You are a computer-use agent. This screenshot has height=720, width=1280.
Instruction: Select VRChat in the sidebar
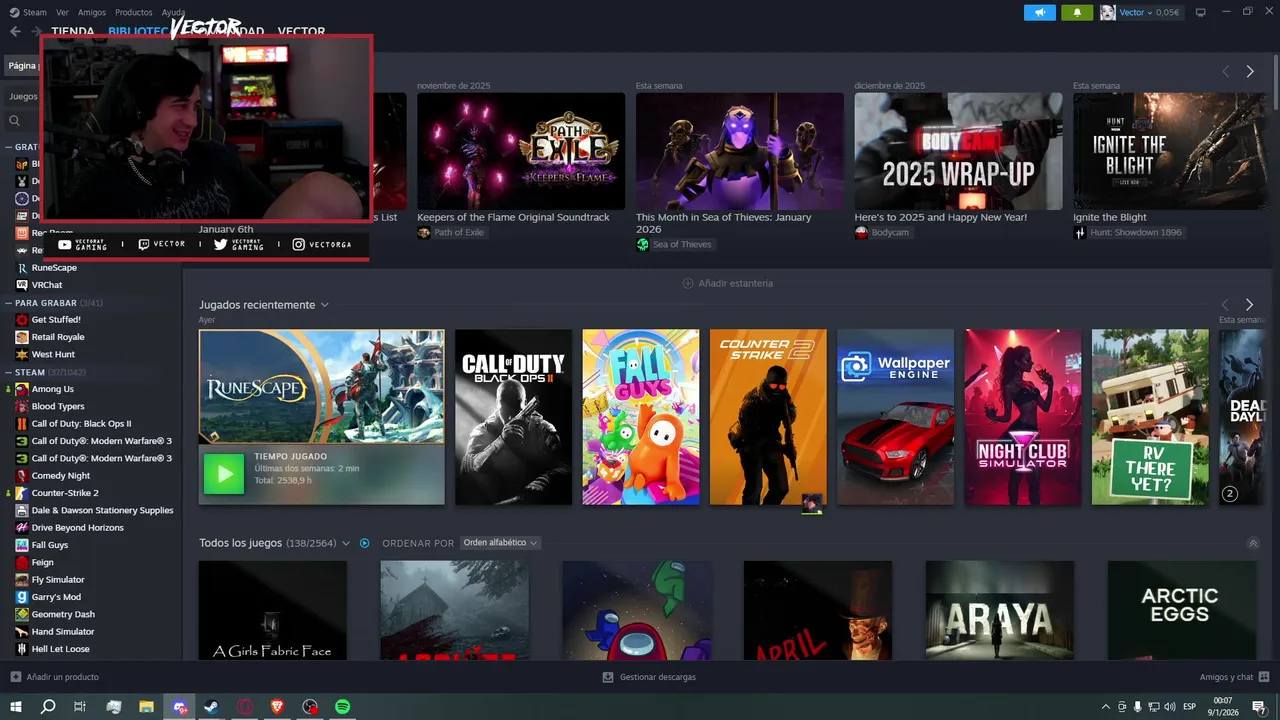pos(47,285)
